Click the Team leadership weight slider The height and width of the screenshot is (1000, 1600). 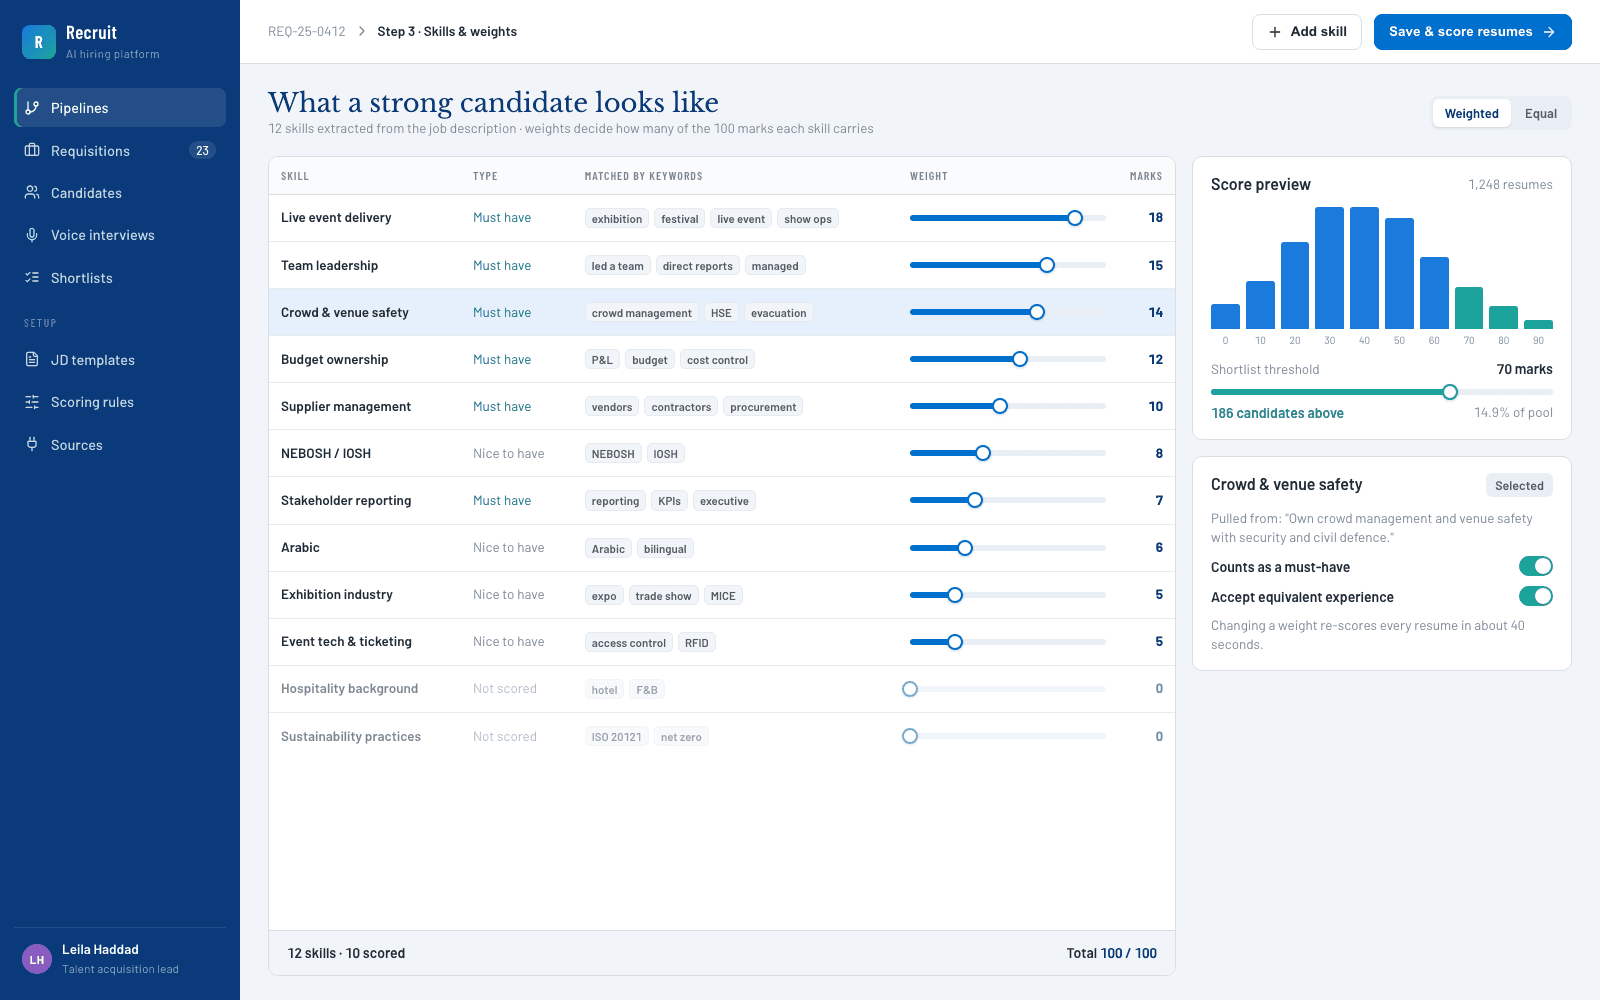pos(1007,265)
